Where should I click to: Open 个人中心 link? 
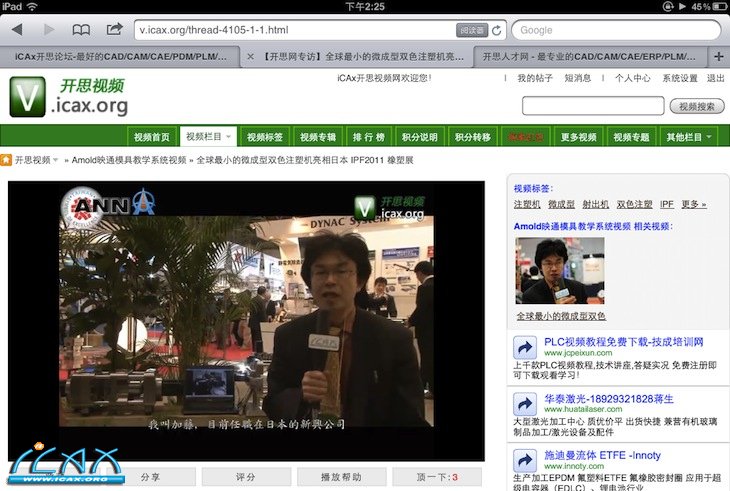632,78
